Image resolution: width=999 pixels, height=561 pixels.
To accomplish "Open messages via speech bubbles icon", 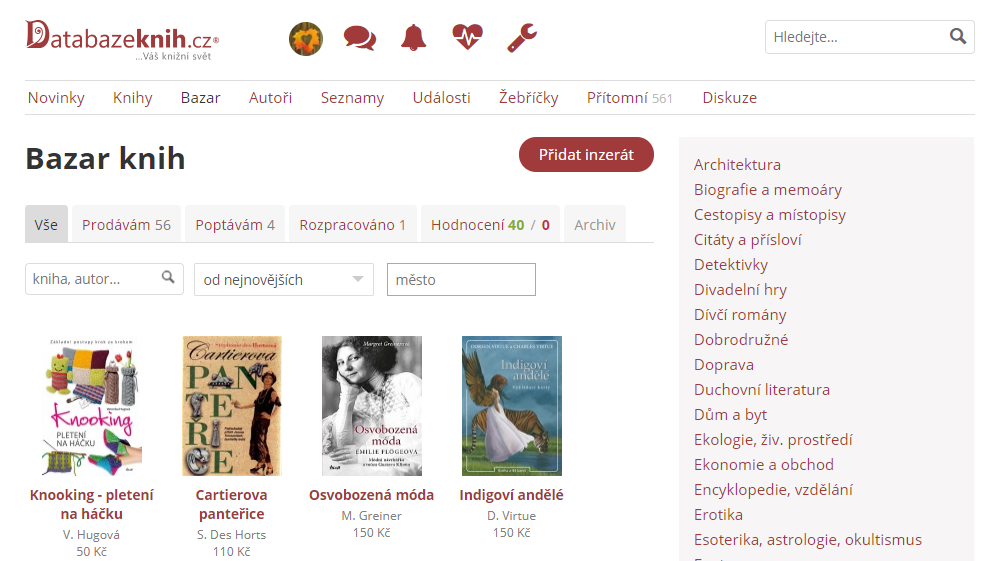I will coord(360,39).
